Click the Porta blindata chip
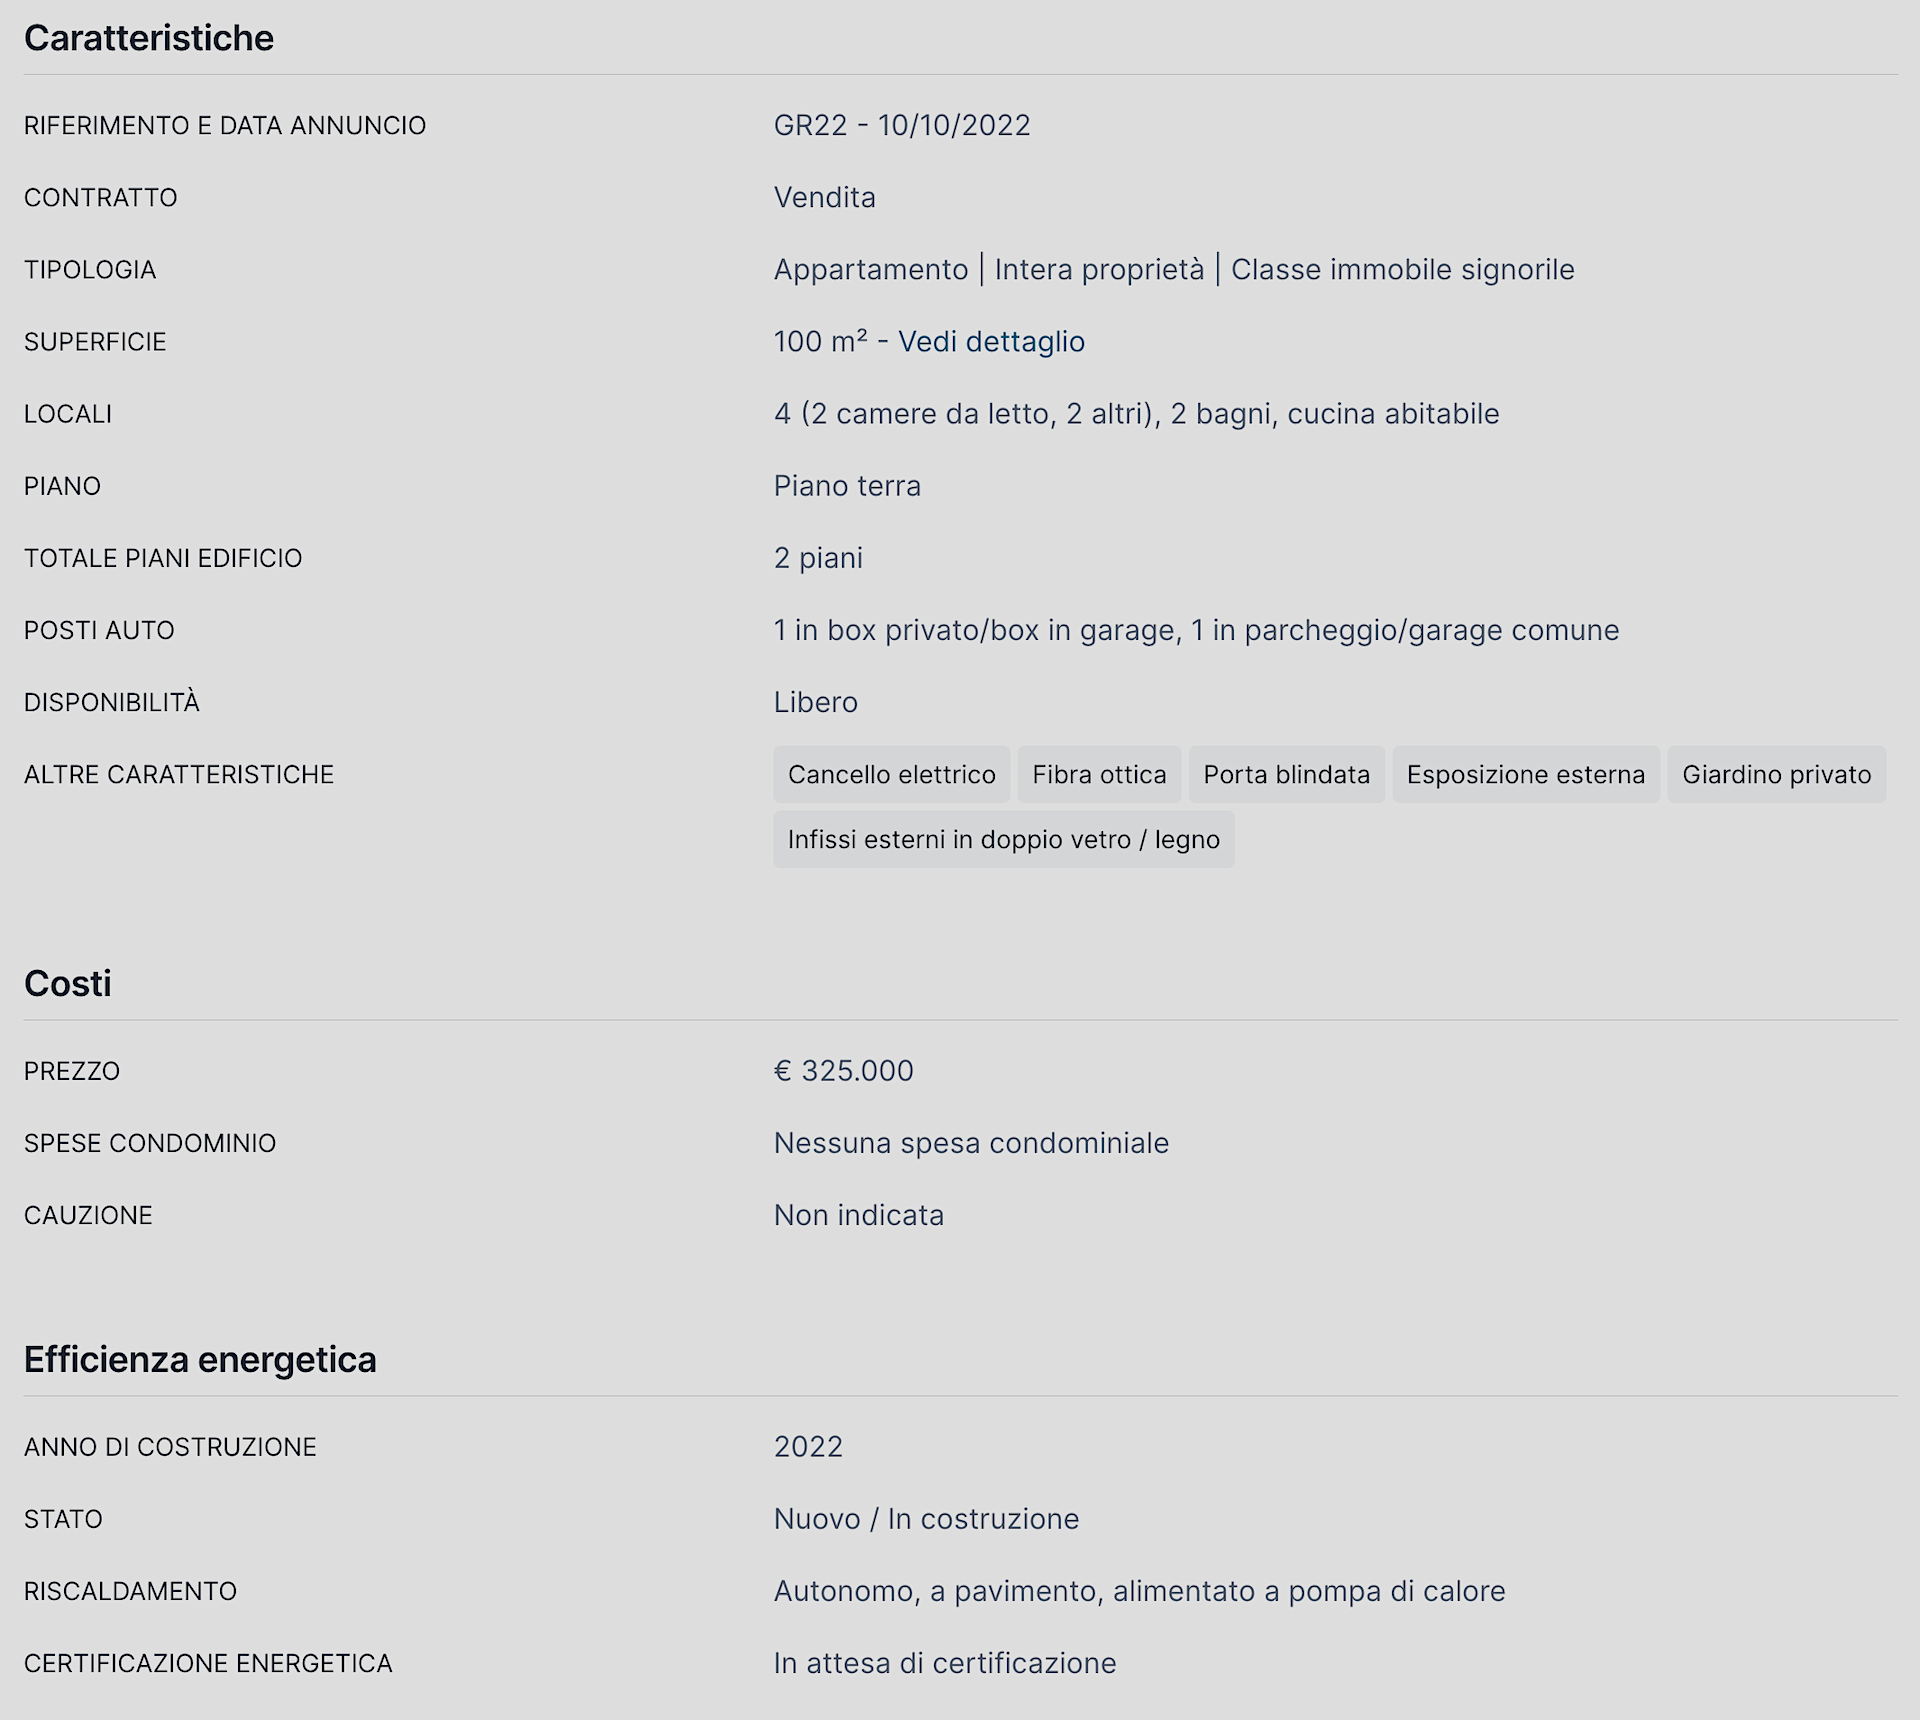 (1286, 775)
